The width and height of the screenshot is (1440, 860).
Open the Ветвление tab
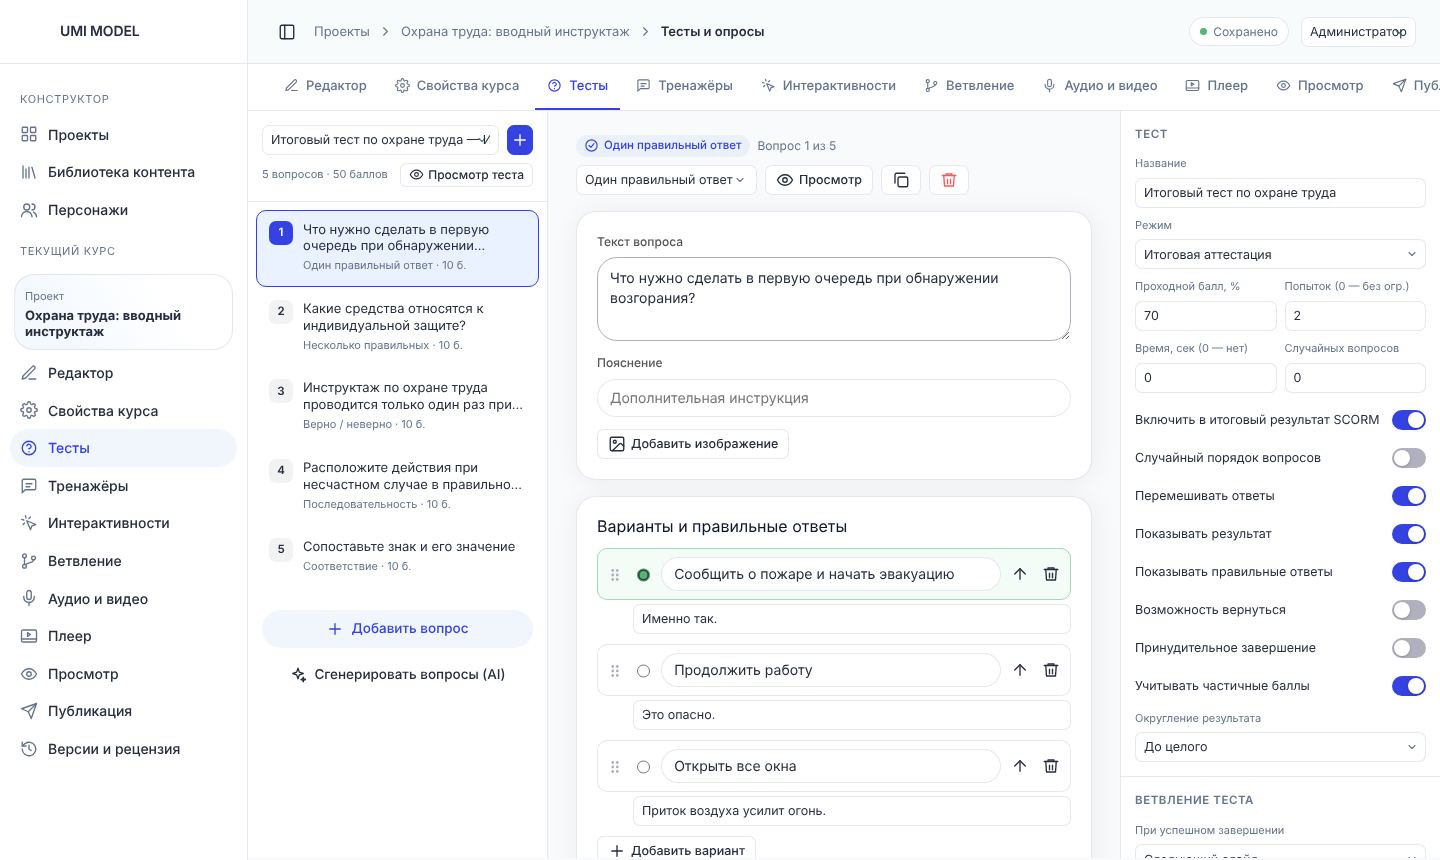point(969,86)
